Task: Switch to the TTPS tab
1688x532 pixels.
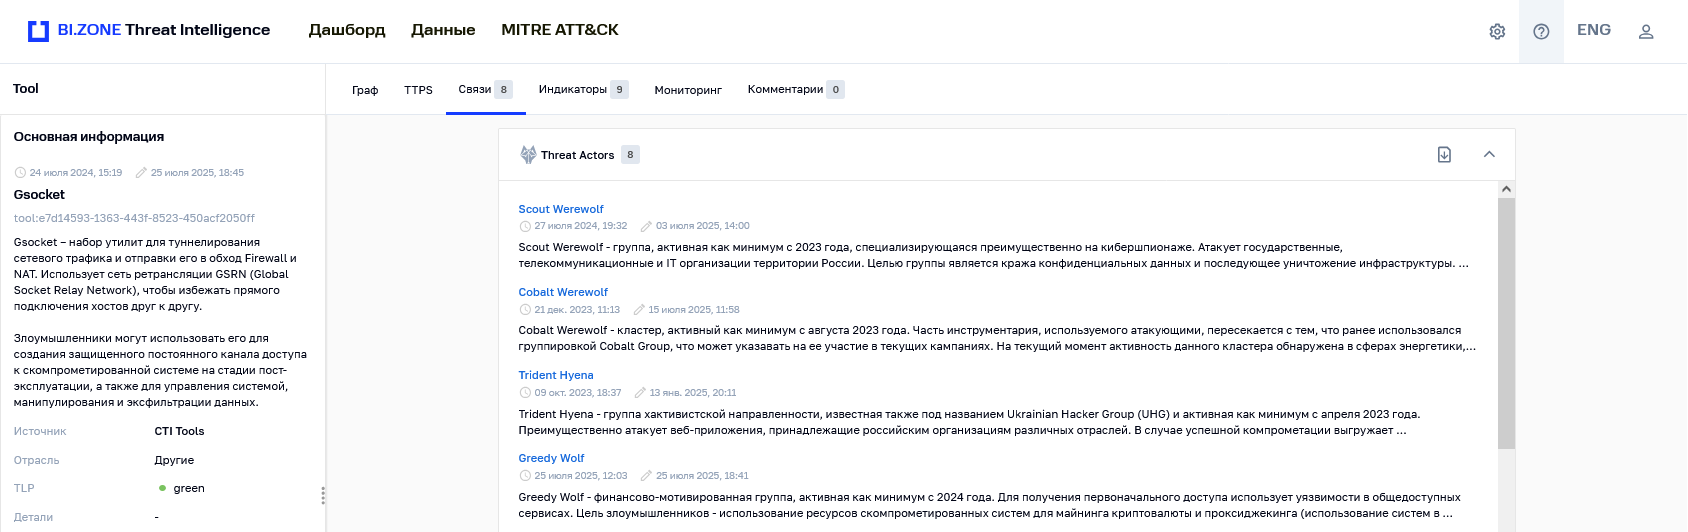Action: click(x=418, y=90)
